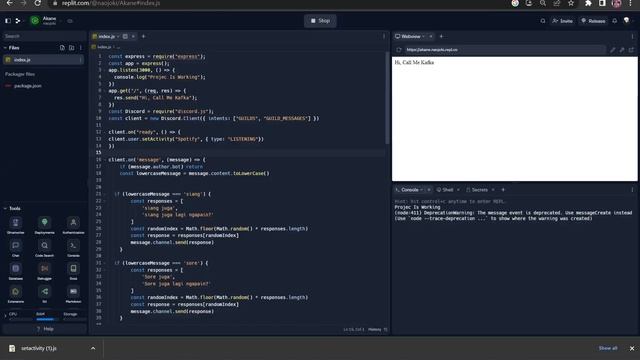Create a new file in Files
640x360 pixels.
[62, 48]
